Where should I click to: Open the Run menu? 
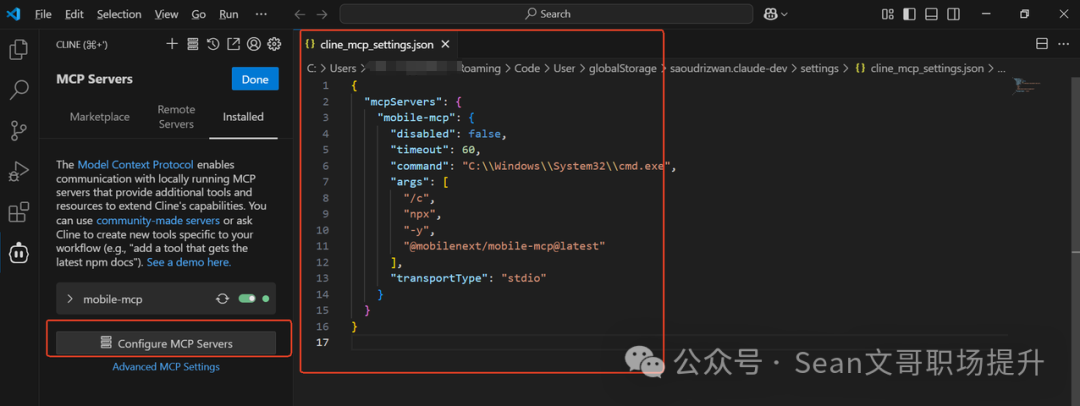coord(229,14)
